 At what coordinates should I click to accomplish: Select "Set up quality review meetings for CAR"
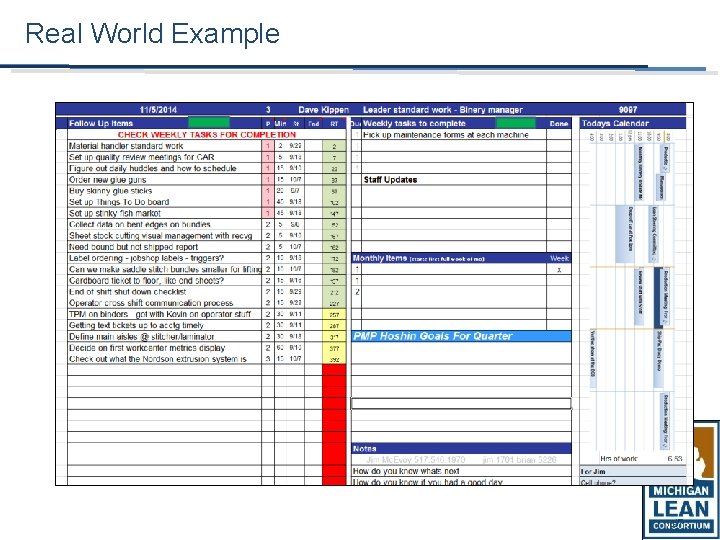coord(141,157)
